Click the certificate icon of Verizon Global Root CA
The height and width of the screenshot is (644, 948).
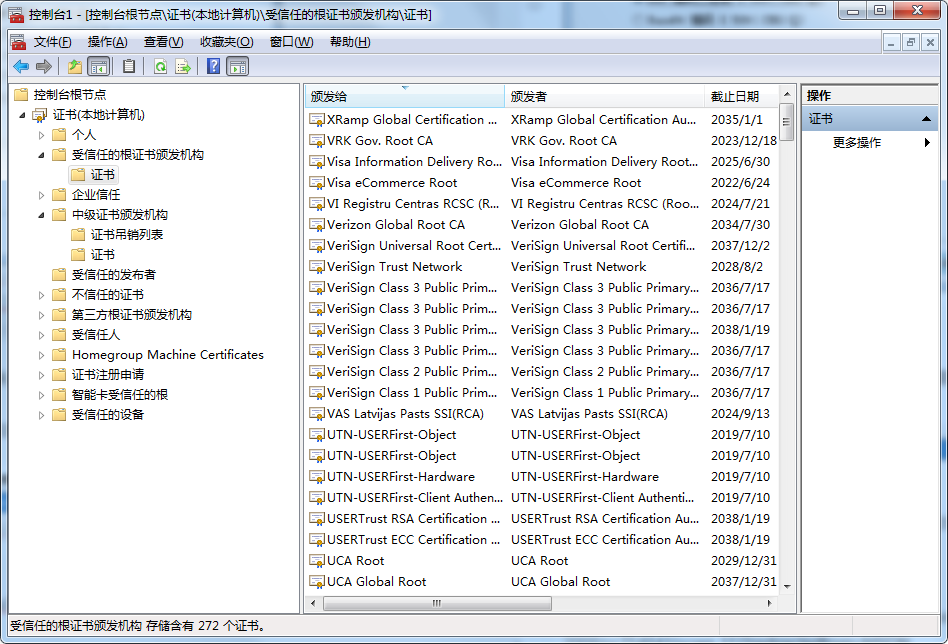click(317, 225)
